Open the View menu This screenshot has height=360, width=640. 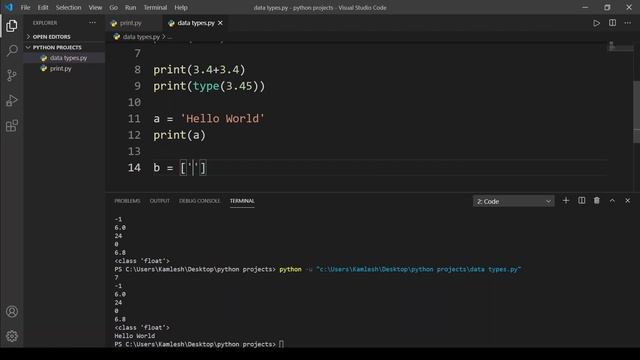point(95,7)
